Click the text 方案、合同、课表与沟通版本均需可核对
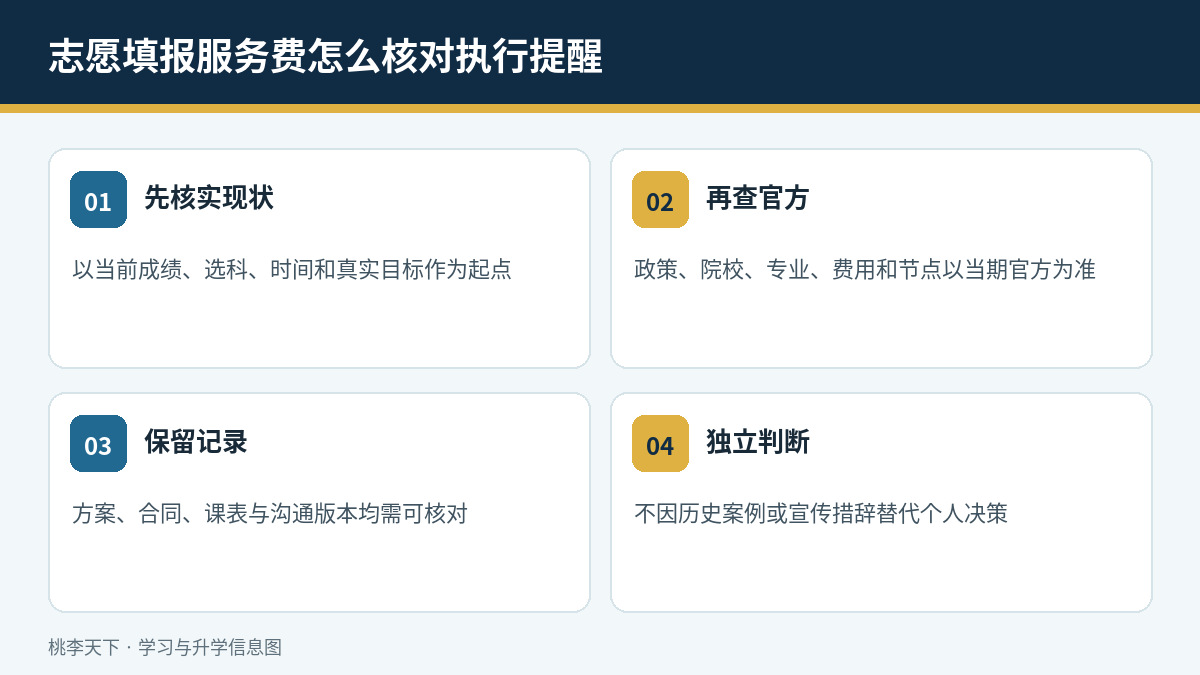The width and height of the screenshot is (1200, 675). pos(270,513)
